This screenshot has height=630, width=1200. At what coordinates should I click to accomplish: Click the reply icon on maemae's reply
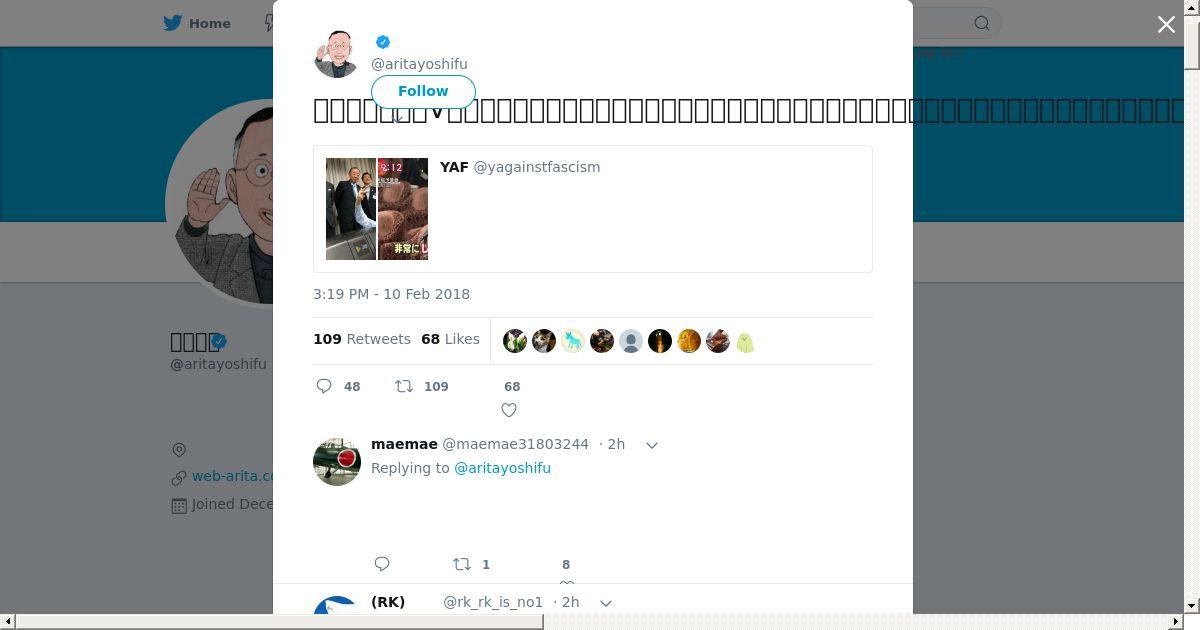point(382,564)
